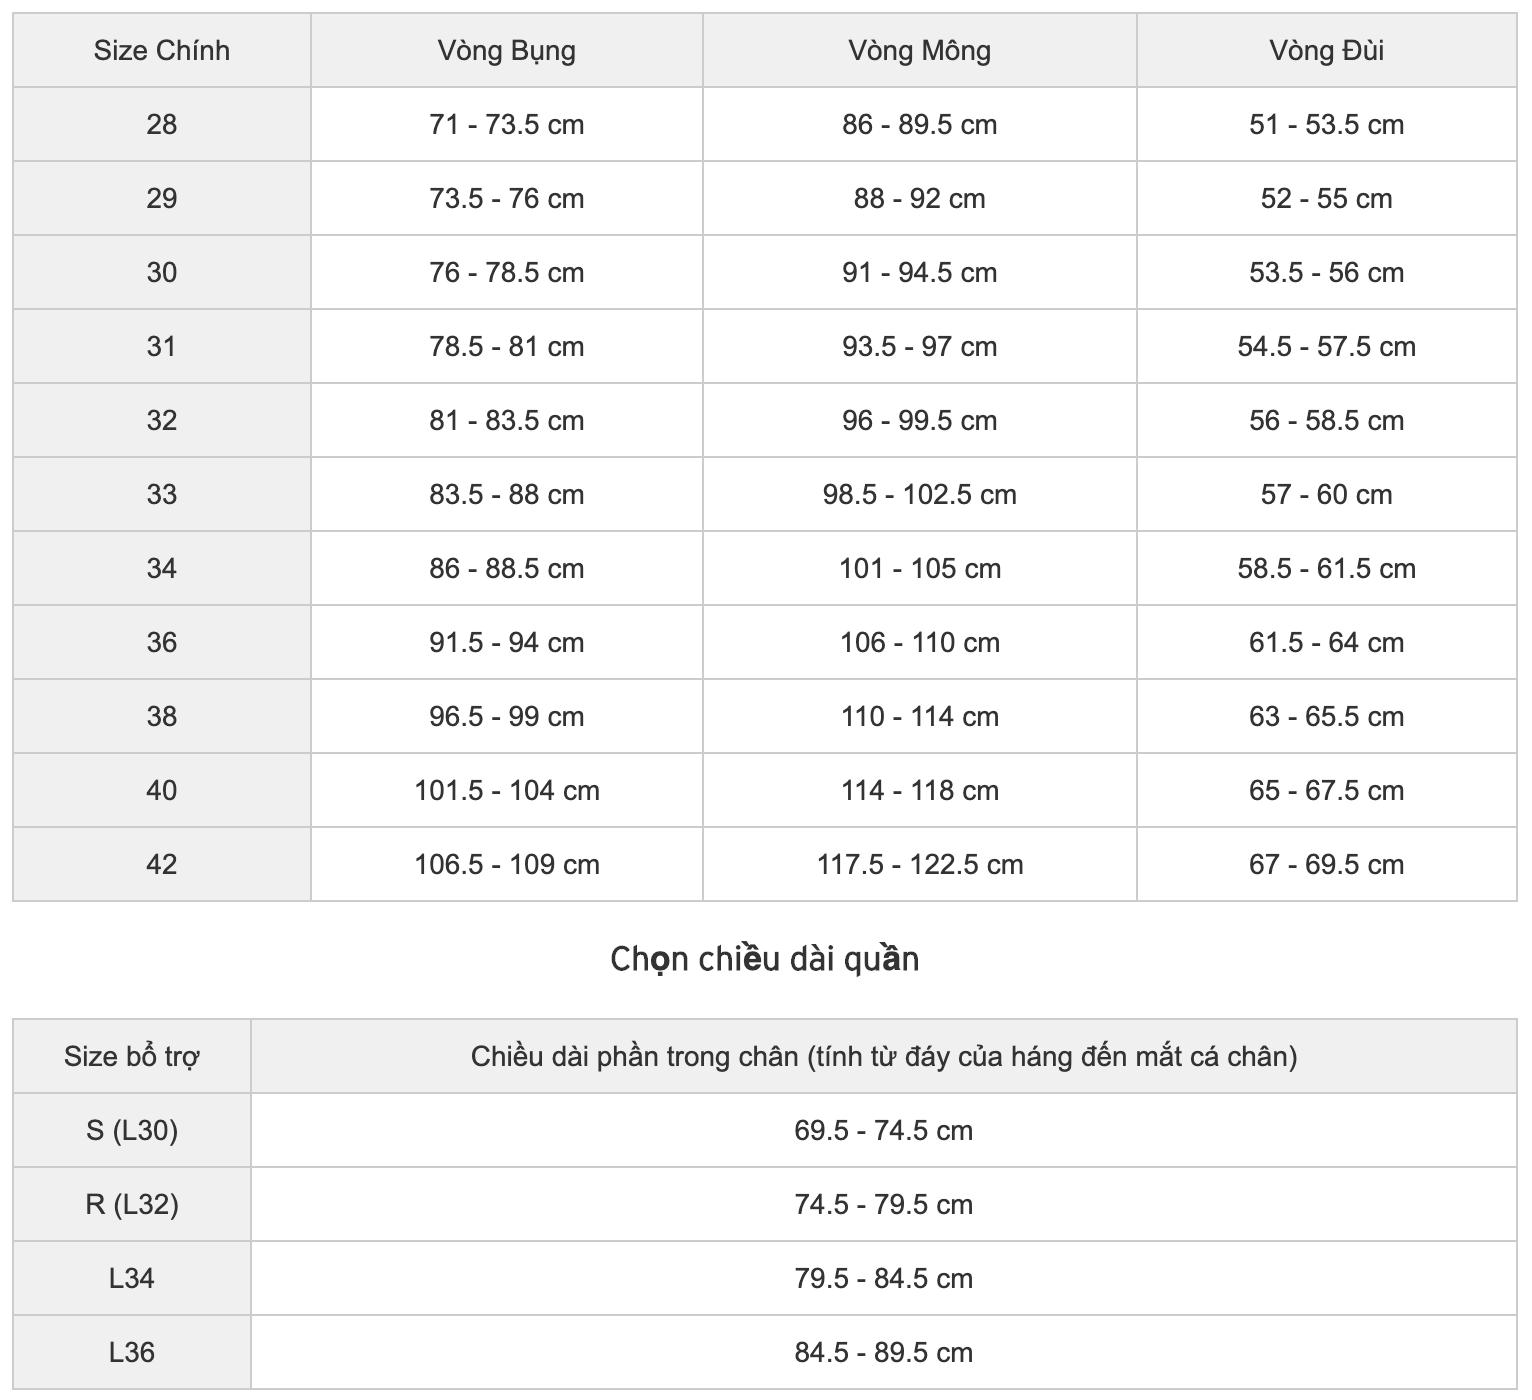The width and height of the screenshot is (1532, 1400).
Task: Click hip value 106 - 110 cm
Action: click(x=920, y=642)
